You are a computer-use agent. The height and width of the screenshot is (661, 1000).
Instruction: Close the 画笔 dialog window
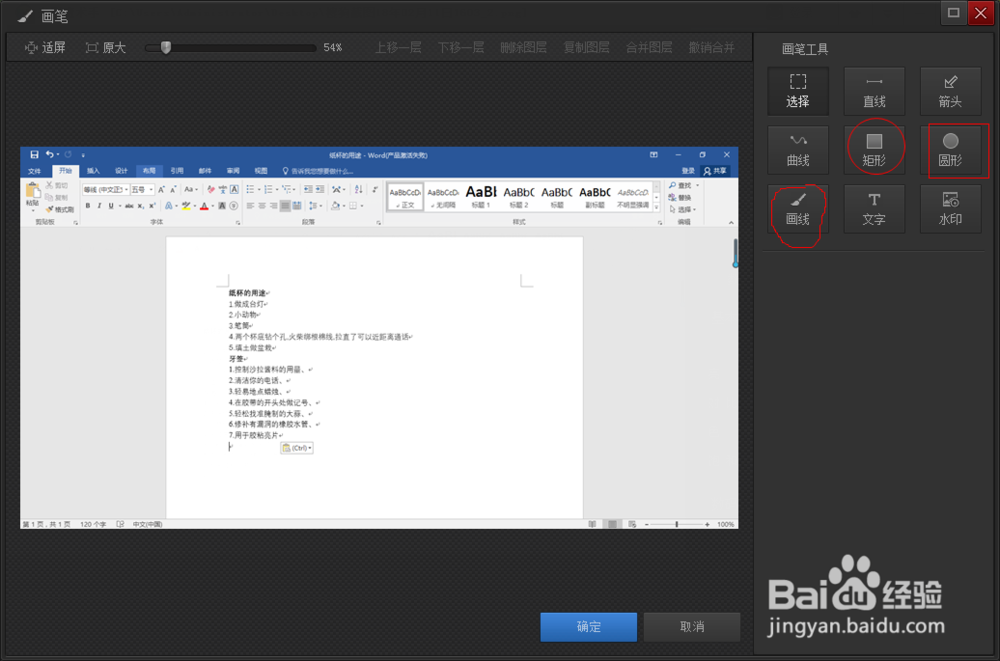[981, 13]
